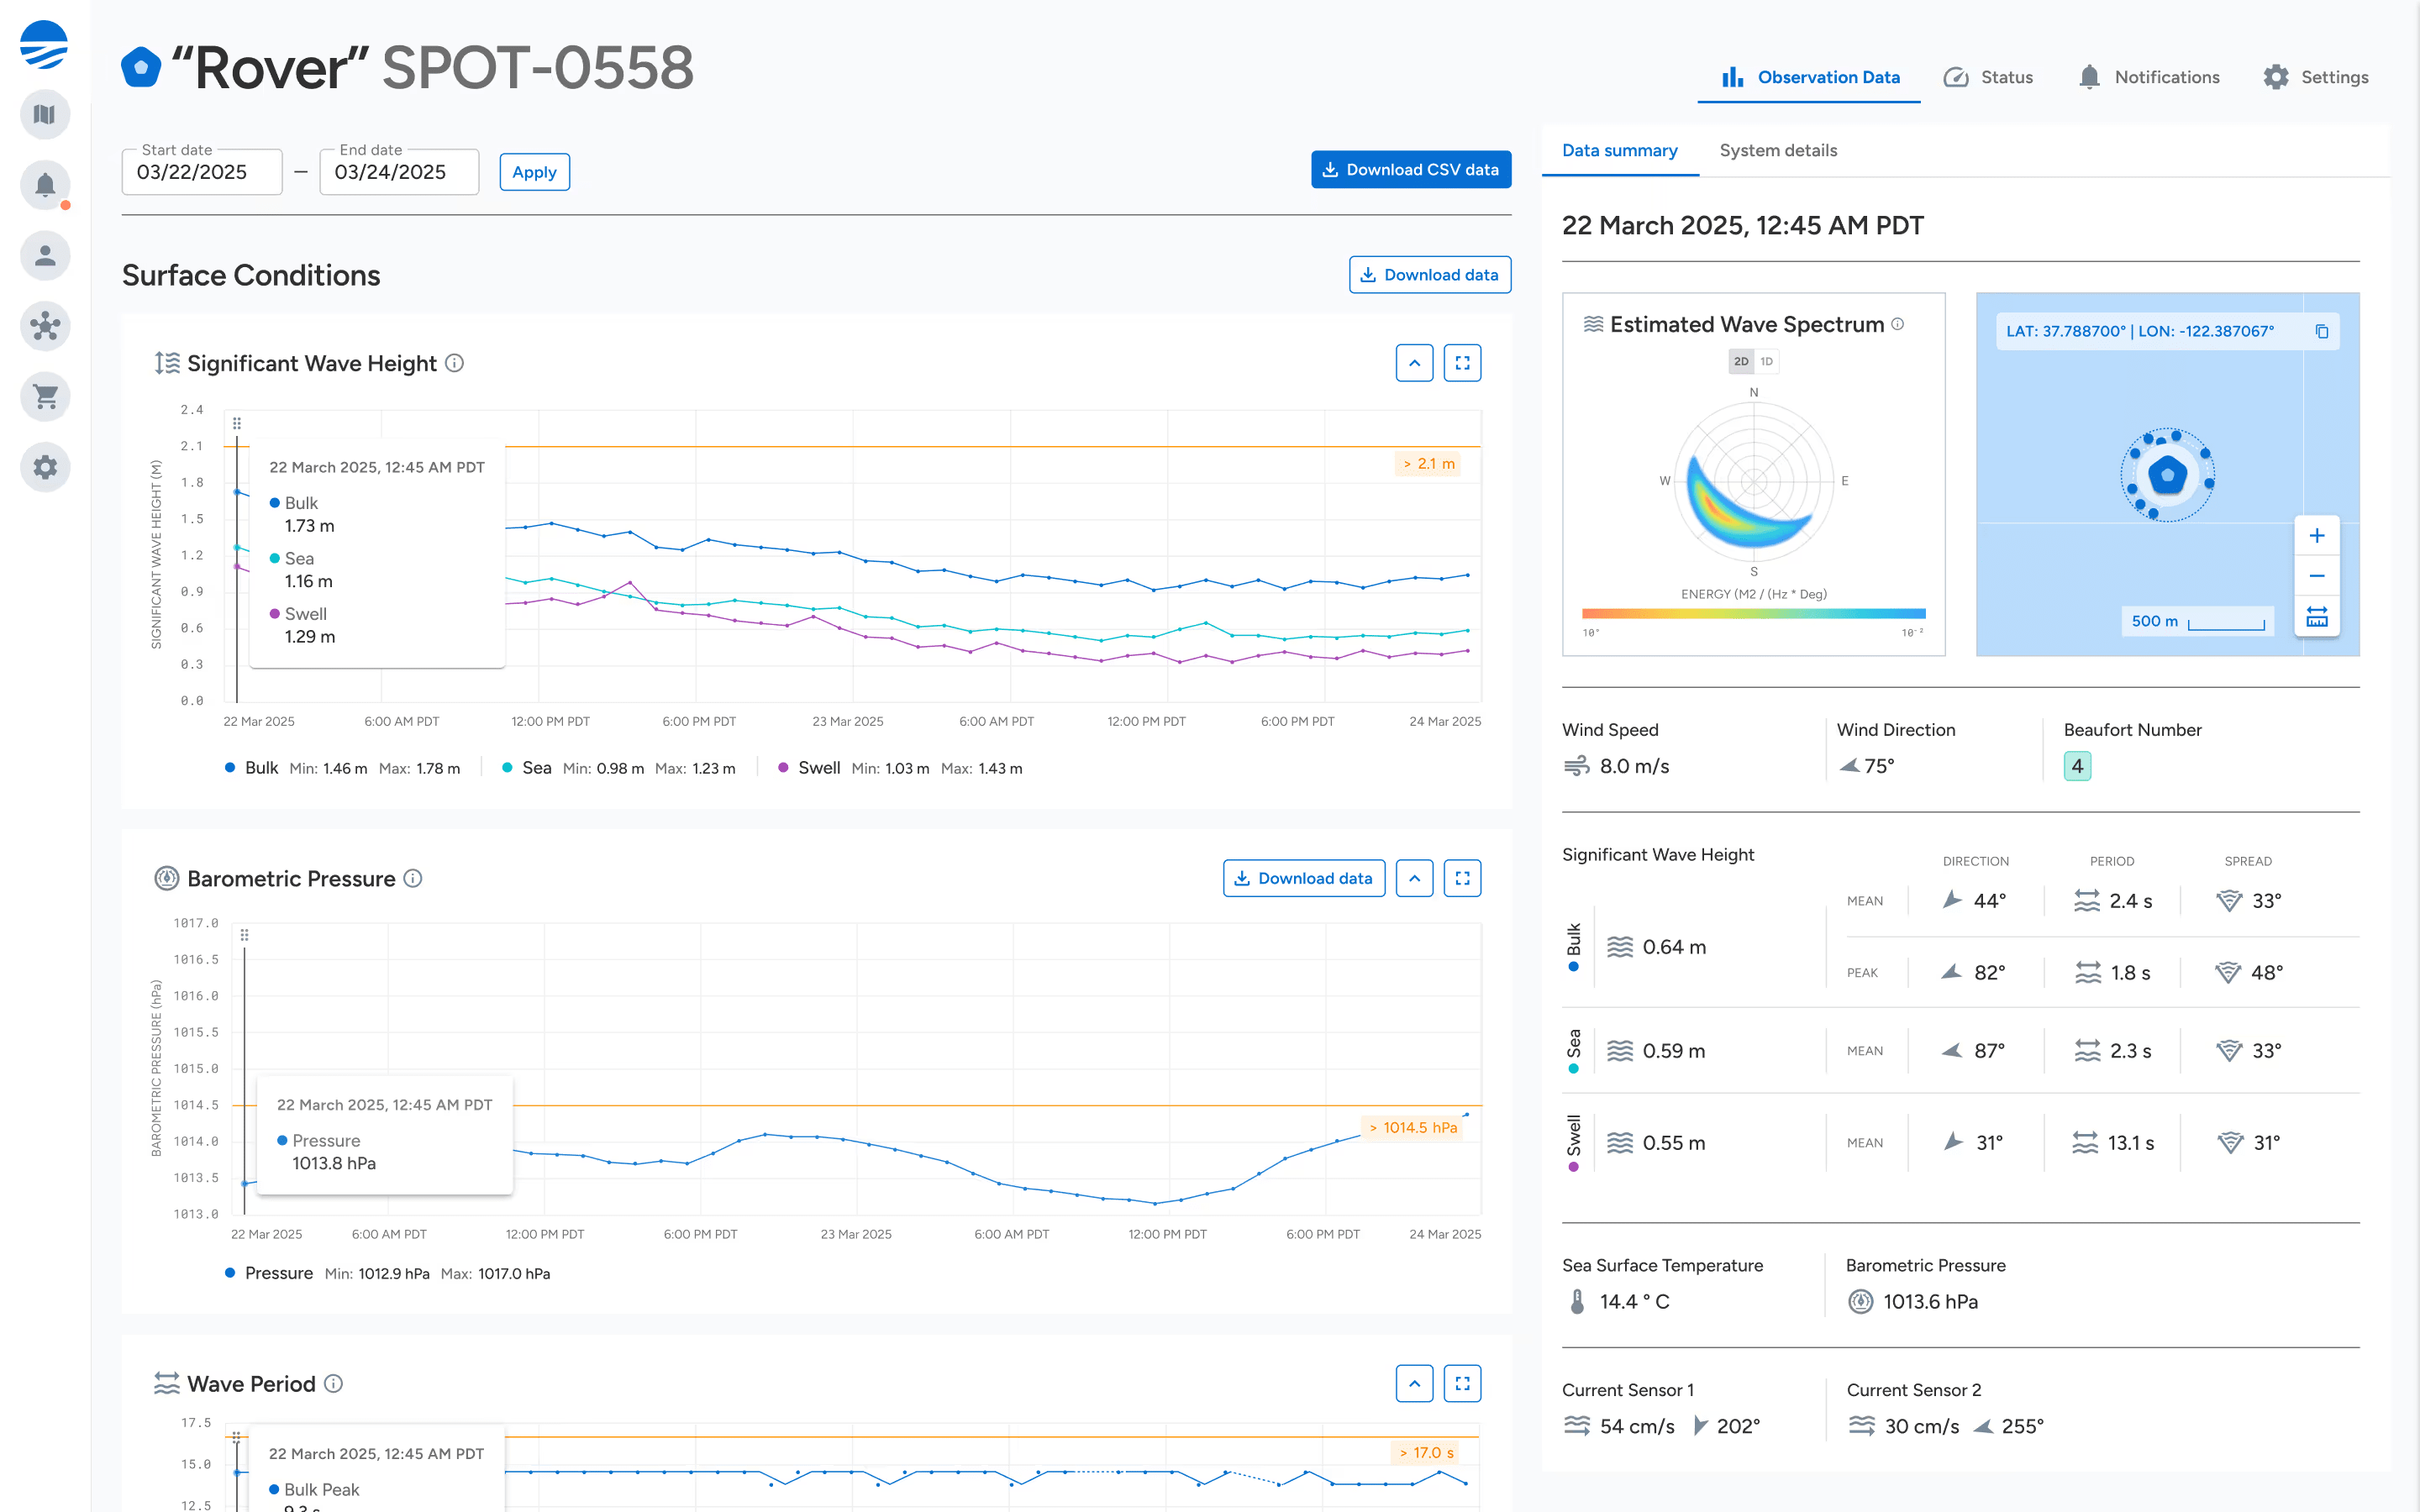Switch to the System details tab
2420x1512 pixels.
click(1778, 150)
